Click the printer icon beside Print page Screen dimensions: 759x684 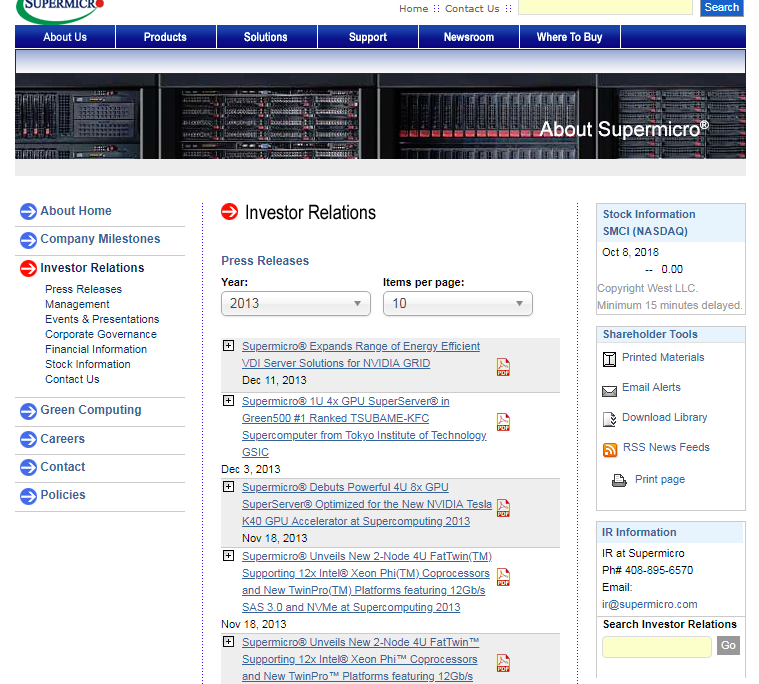pos(619,480)
